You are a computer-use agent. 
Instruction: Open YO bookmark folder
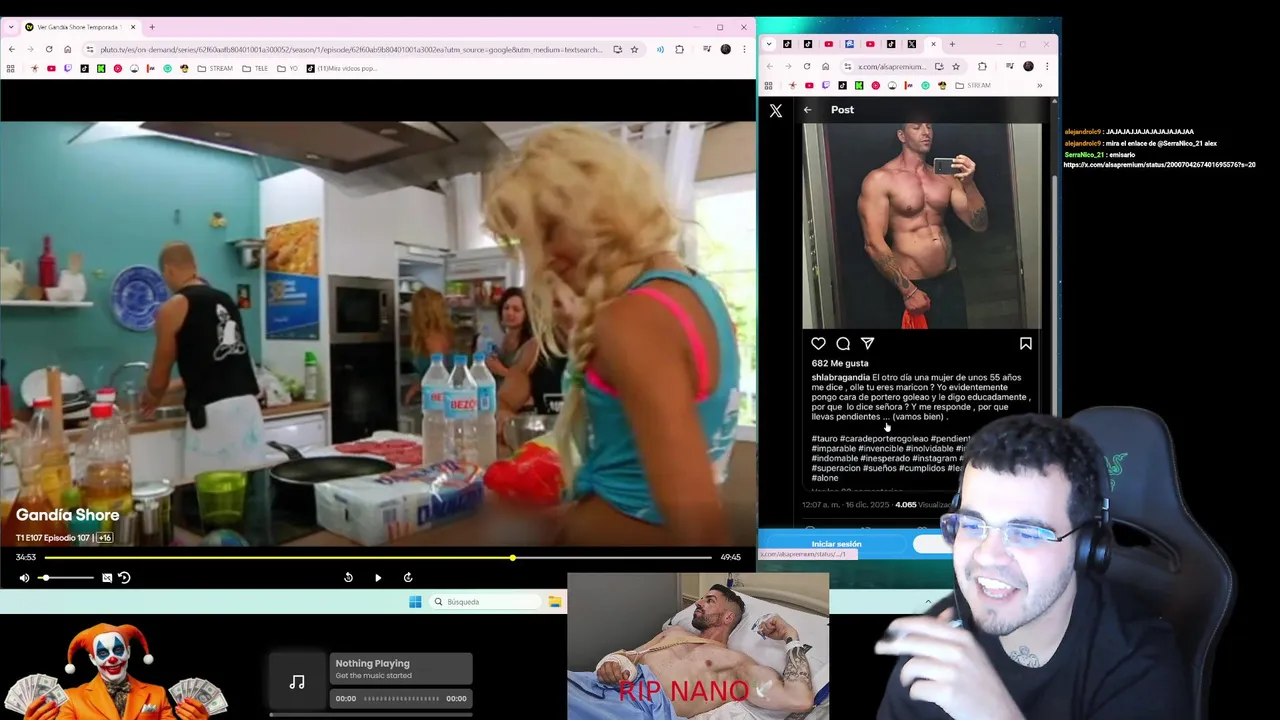289,68
